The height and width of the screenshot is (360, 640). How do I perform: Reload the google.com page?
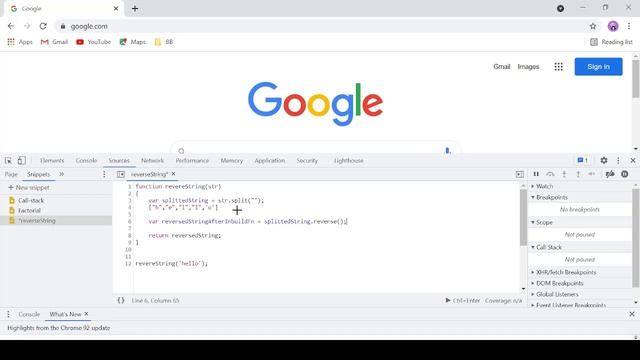tap(43, 26)
